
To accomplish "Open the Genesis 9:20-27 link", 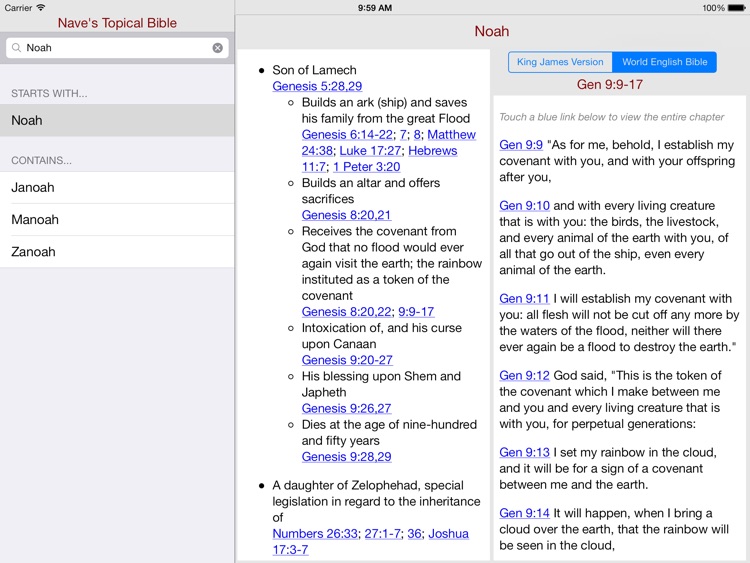I will pyautogui.click(x=347, y=360).
